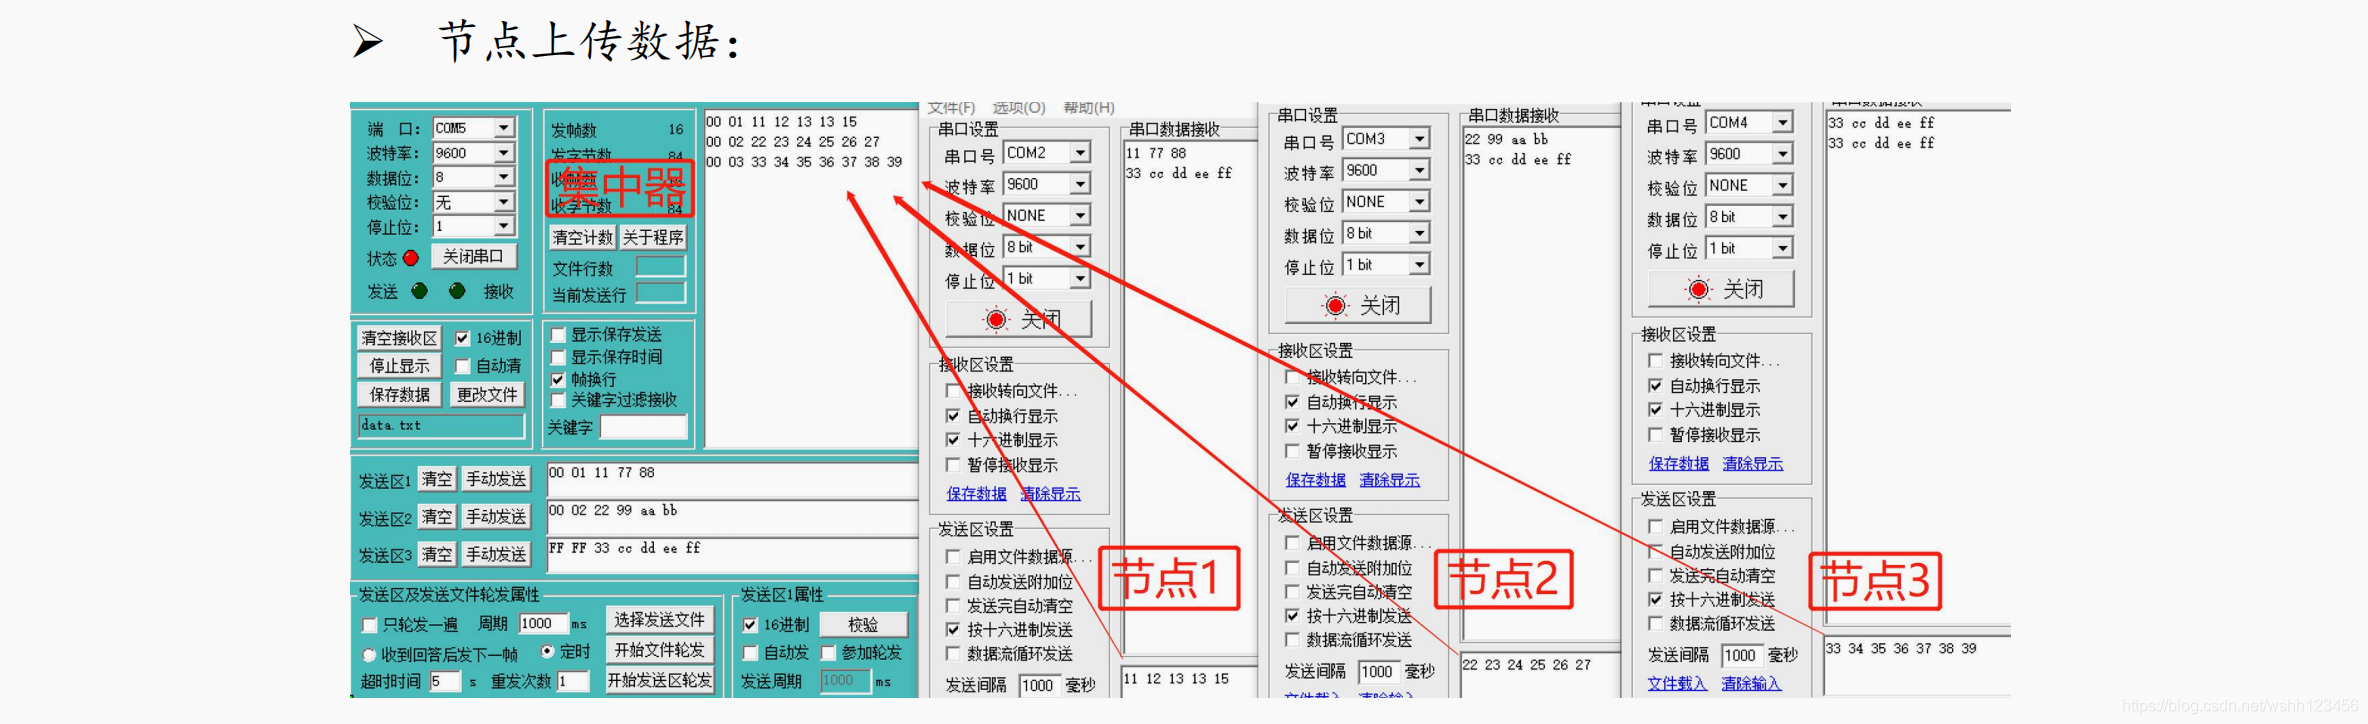Image resolution: width=2368 pixels, height=724 pixels.
Task: Click 关于程序 button
Action: (653, 237)
